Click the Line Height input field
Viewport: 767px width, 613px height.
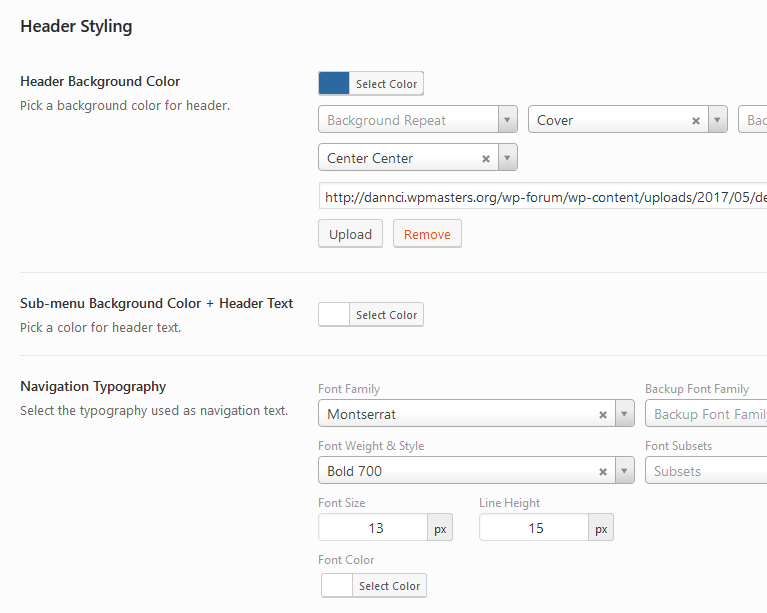[x=534, y=528]
